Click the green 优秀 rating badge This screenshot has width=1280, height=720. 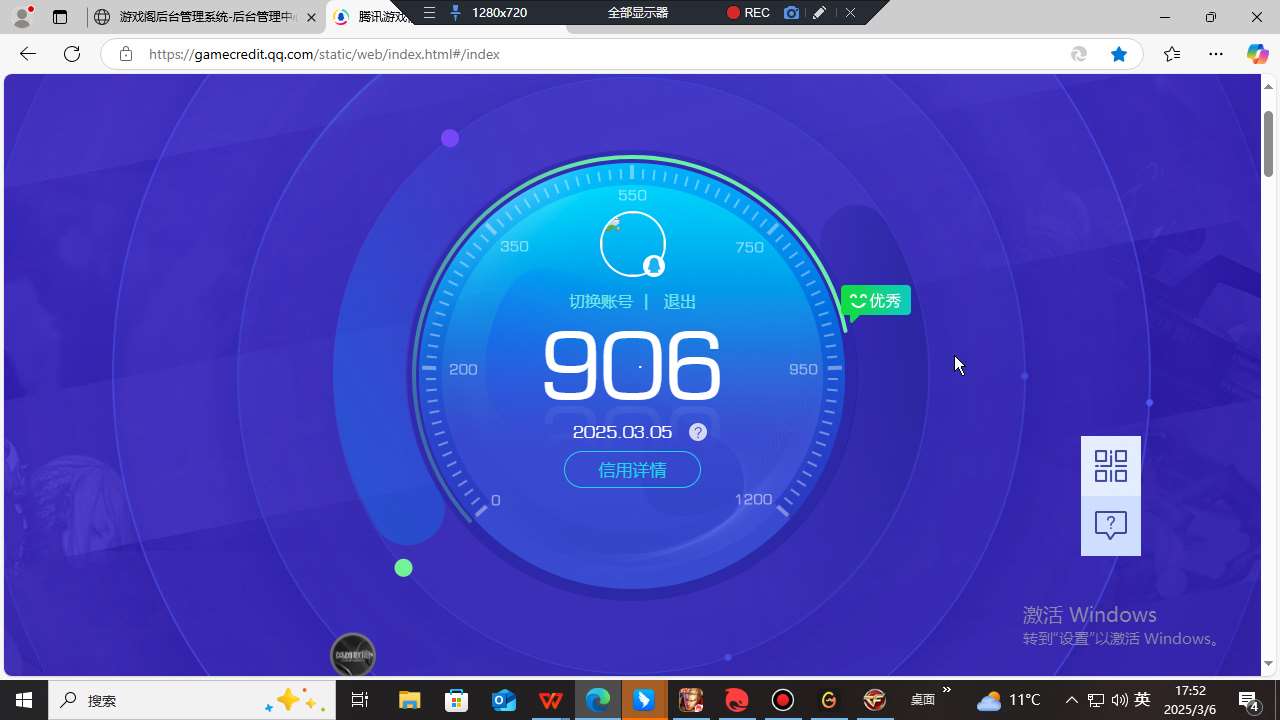tap(876, 301)
